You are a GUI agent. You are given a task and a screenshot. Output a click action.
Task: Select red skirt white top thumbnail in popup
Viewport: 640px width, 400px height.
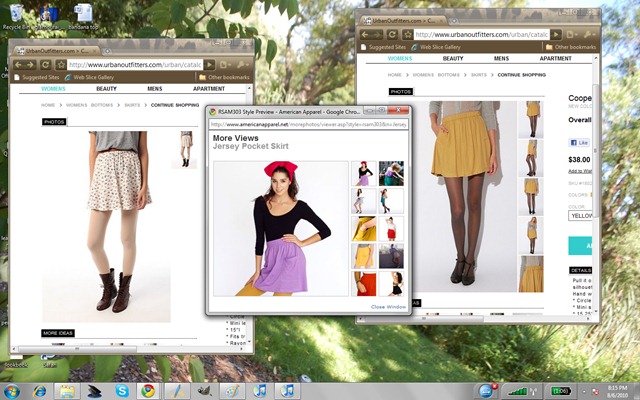tap(391, 229)
